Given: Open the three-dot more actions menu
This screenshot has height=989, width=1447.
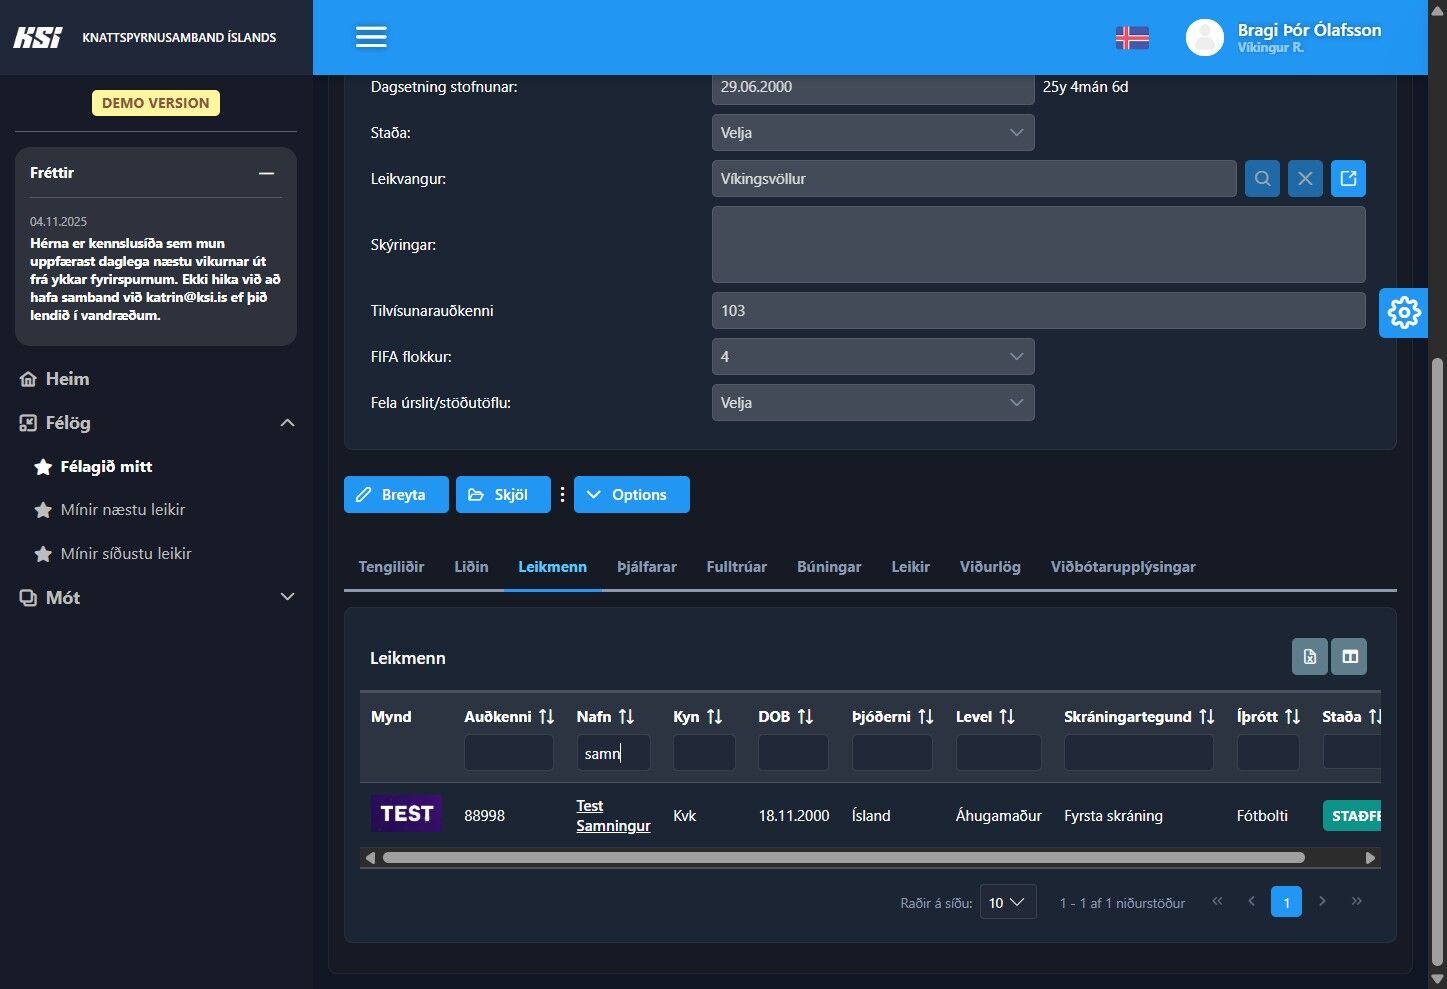Looking at the screenshot, I should tap(562, 494).
